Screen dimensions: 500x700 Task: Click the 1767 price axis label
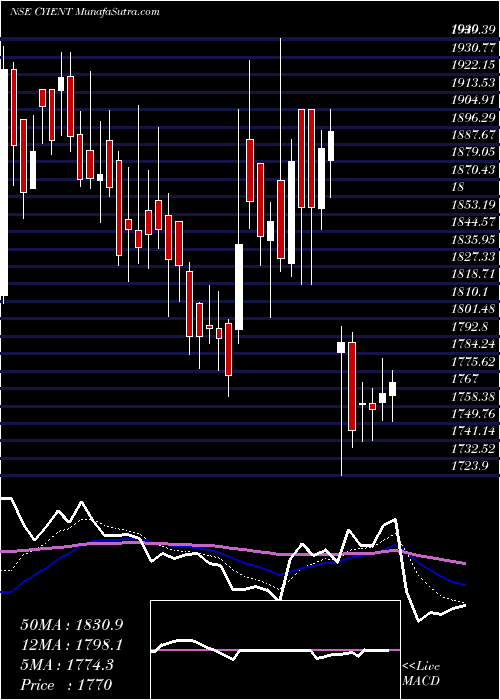click(464, 379)
